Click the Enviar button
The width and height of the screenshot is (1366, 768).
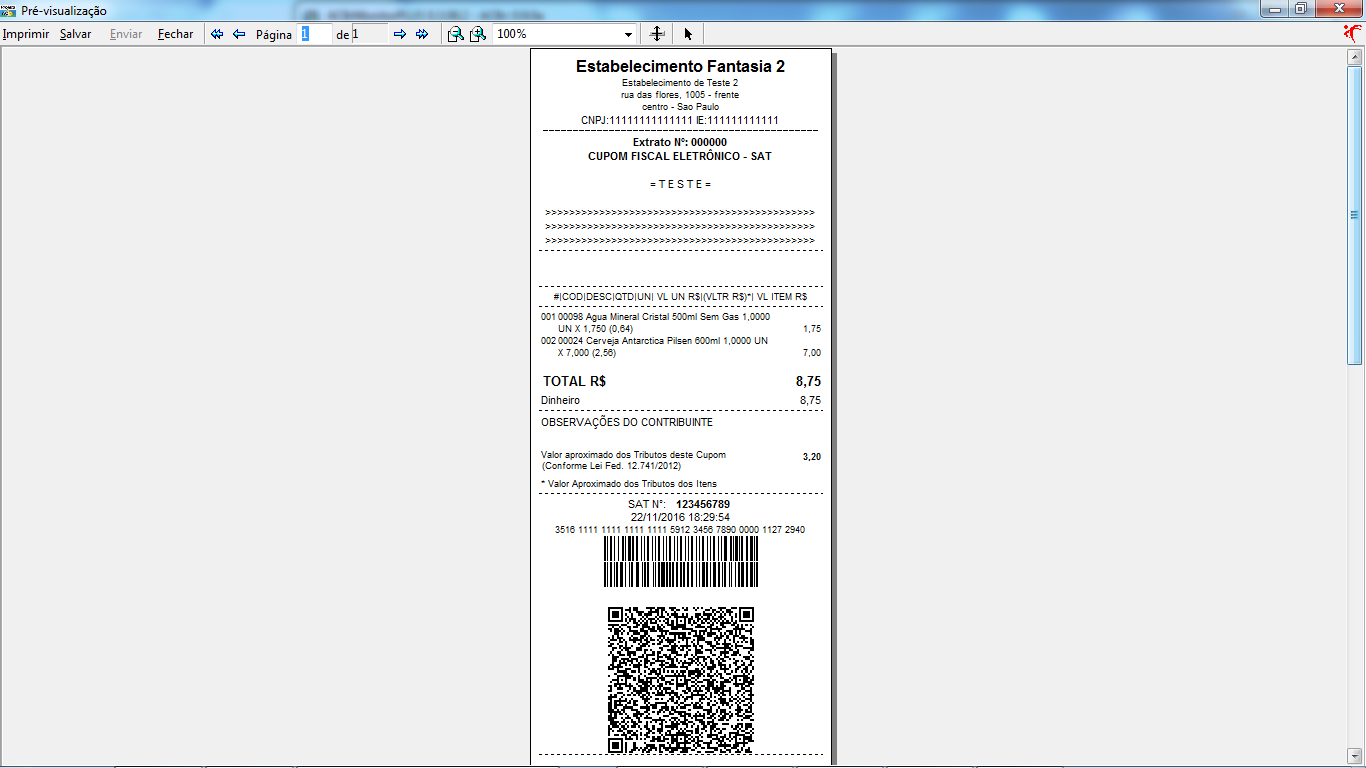tap(126, 34)
